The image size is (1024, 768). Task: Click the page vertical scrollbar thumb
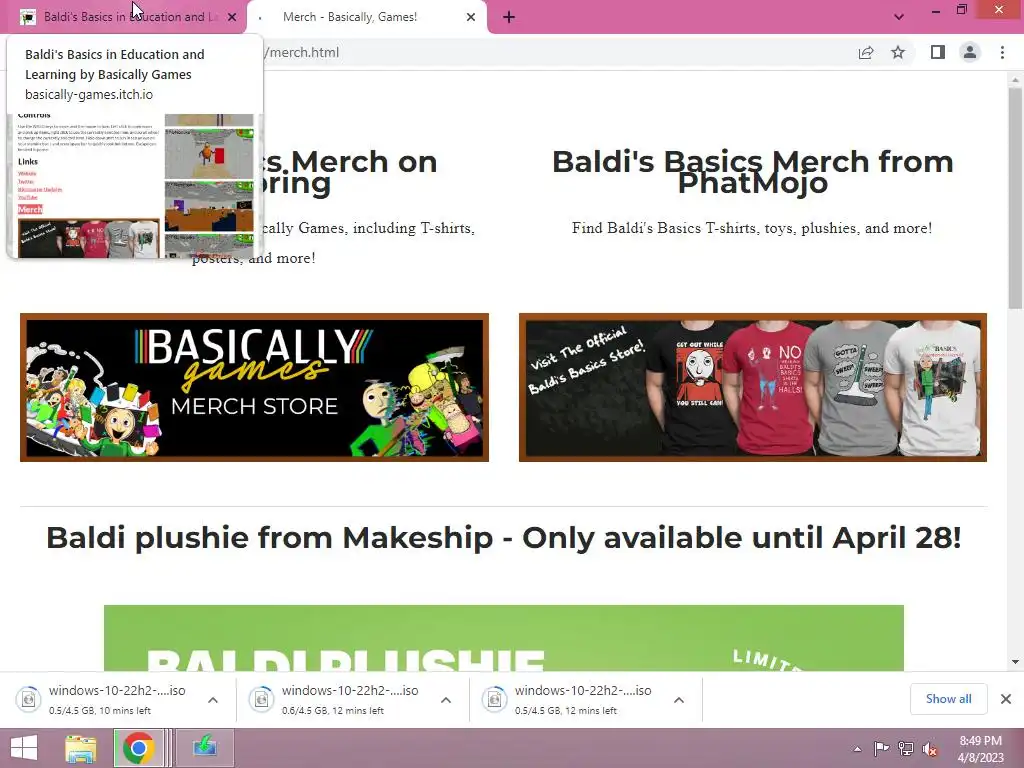pyautogui.click(x=1015, y=197)
